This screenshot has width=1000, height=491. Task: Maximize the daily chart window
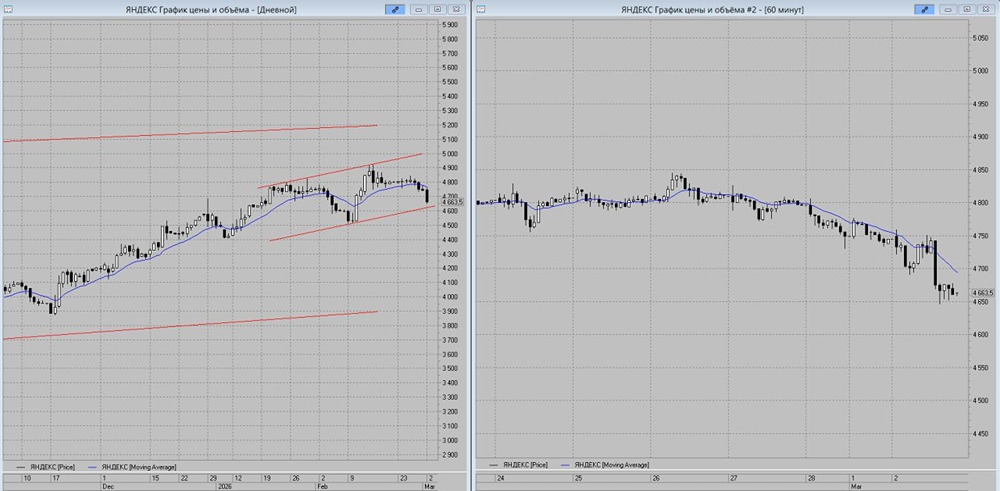click(x=438, y=10)
